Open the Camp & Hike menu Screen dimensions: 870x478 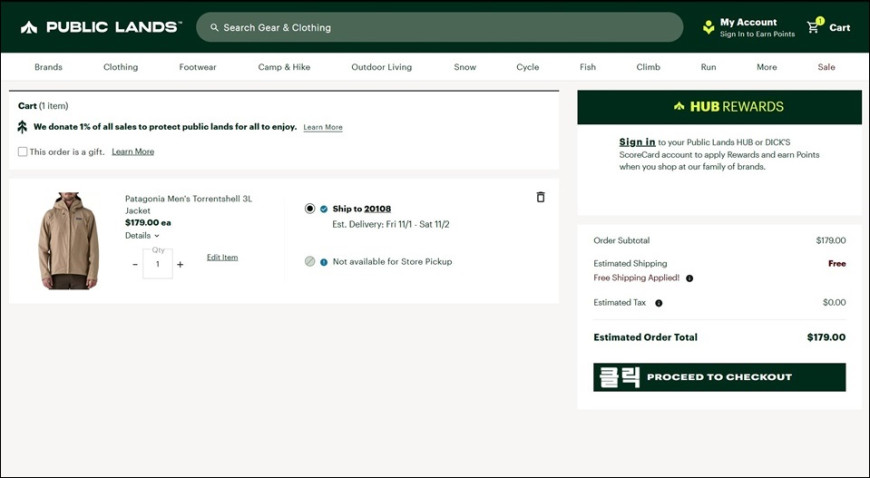(284, 67)
